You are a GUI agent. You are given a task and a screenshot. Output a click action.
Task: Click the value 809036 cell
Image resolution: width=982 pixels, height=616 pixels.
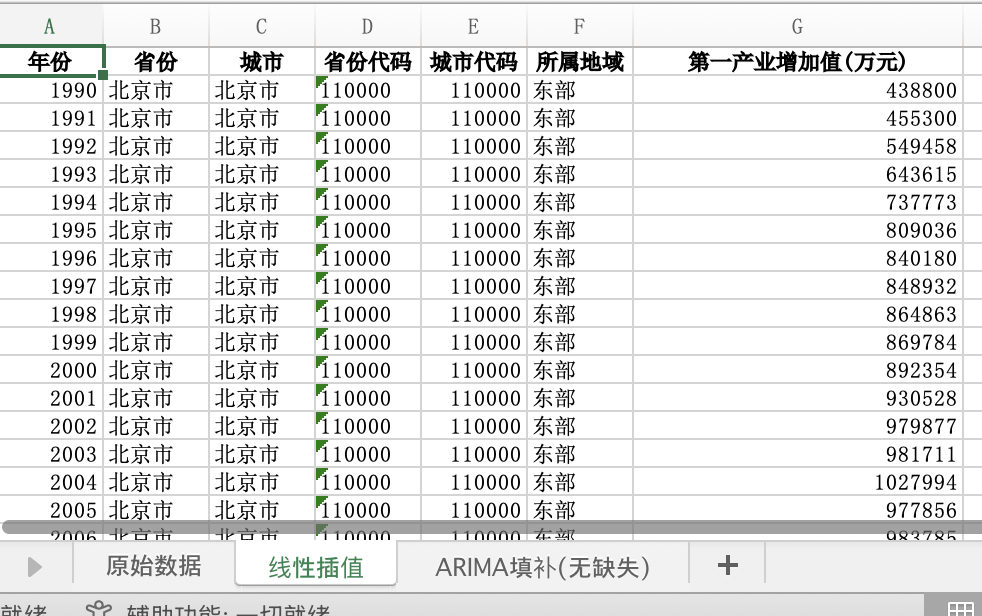click(797, 230)
